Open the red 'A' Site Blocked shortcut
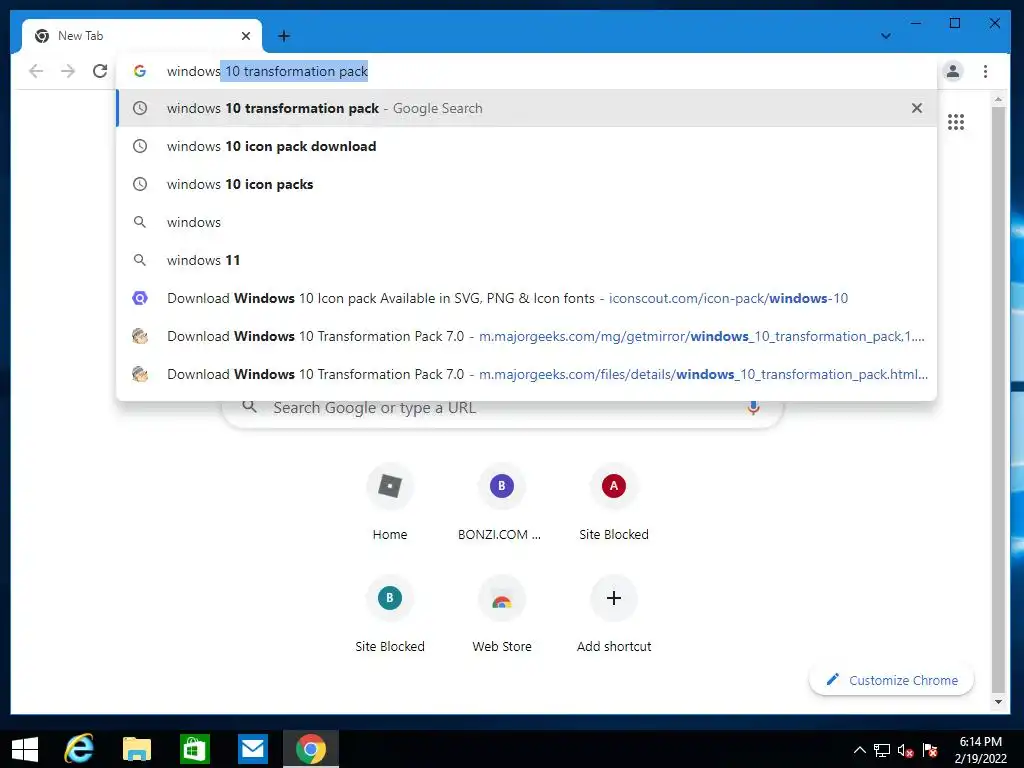 614,504
